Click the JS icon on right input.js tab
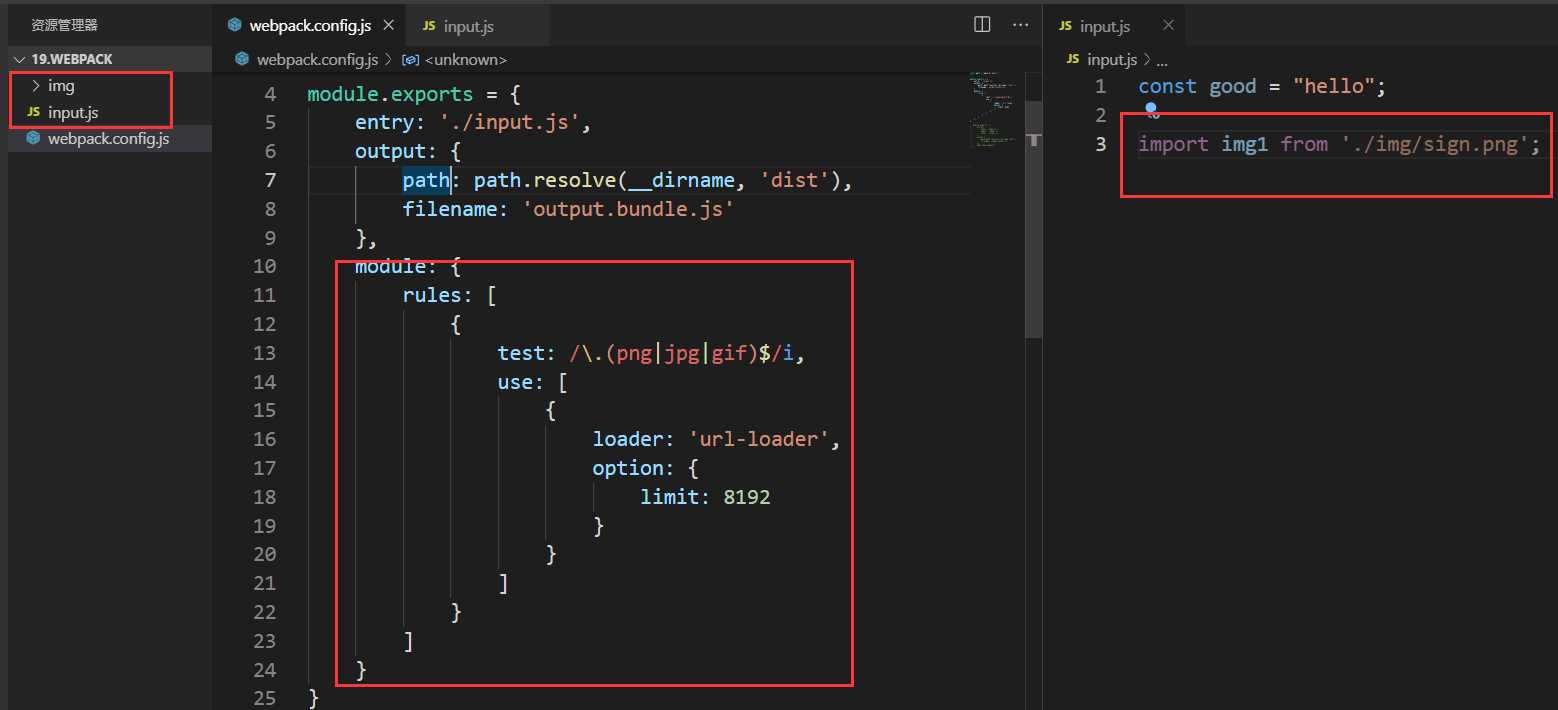The width and height of the screenshot is (1558, 710). [x=1065, y=26]
